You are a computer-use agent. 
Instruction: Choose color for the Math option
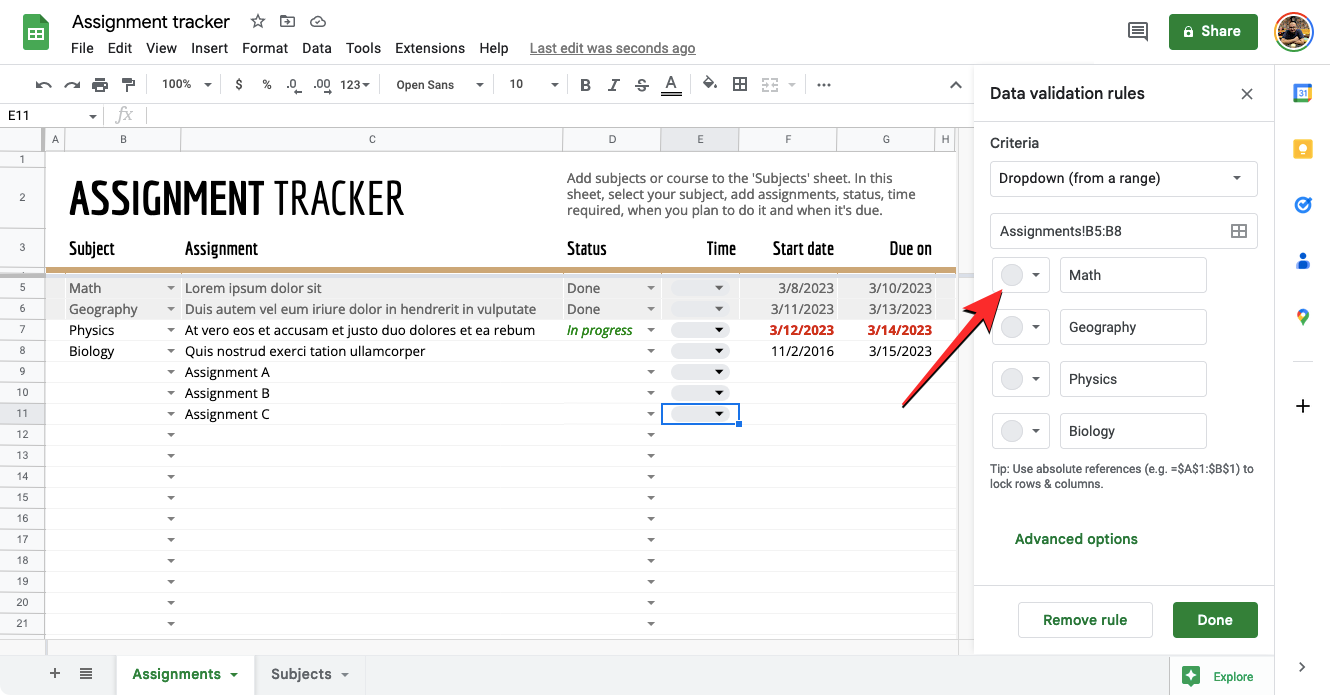[x=1021, y=275]
